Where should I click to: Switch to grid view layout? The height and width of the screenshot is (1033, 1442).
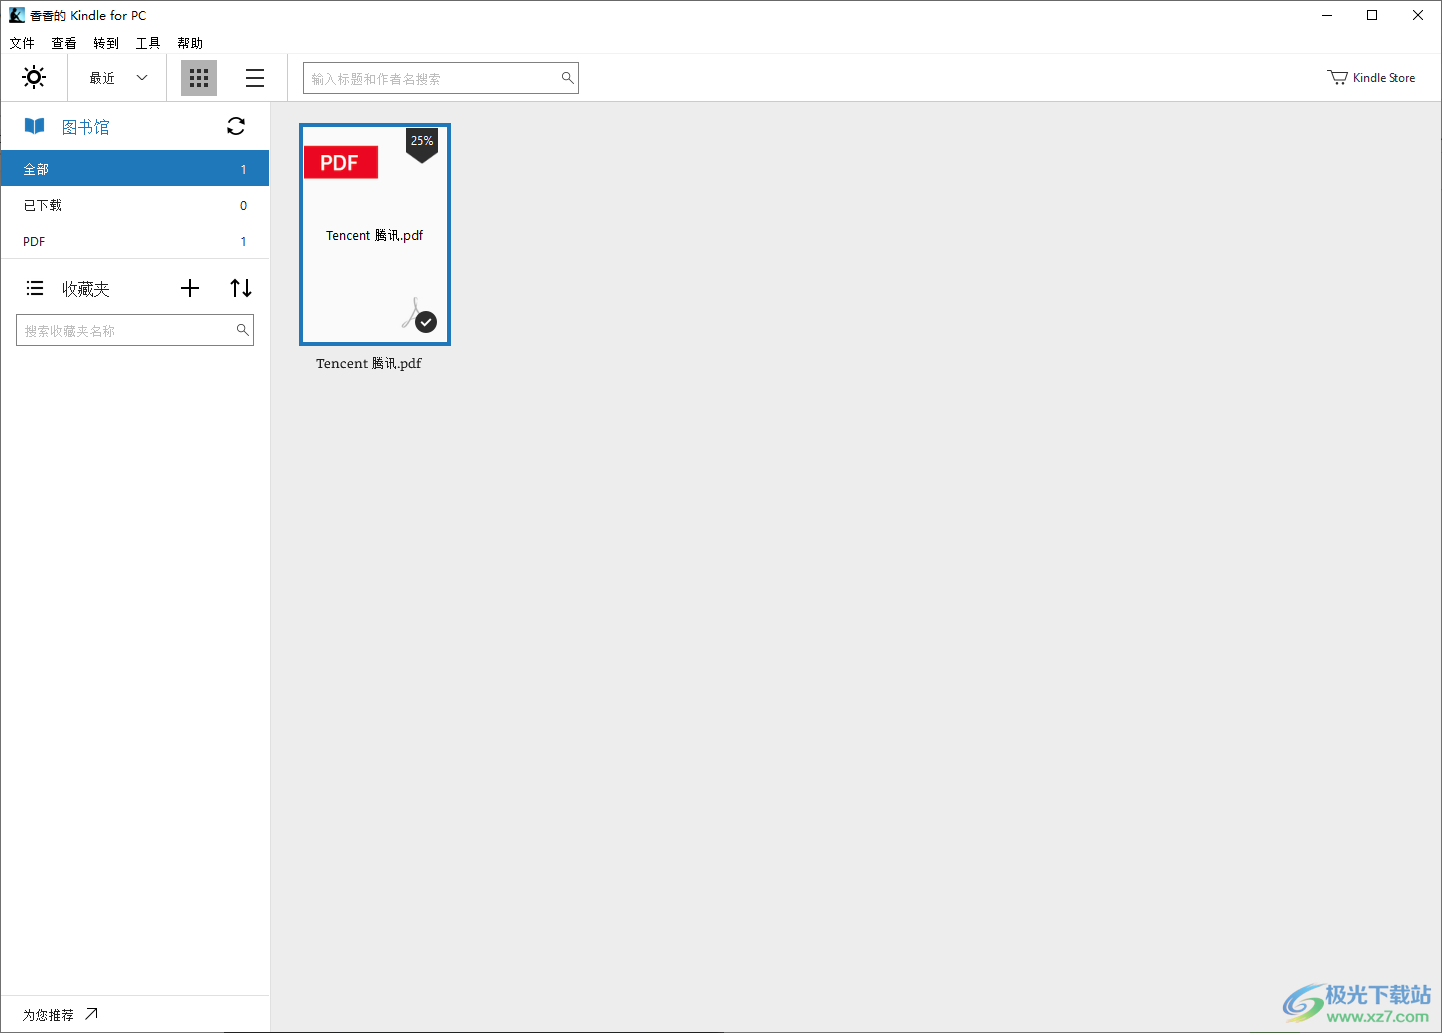[199, 78]
